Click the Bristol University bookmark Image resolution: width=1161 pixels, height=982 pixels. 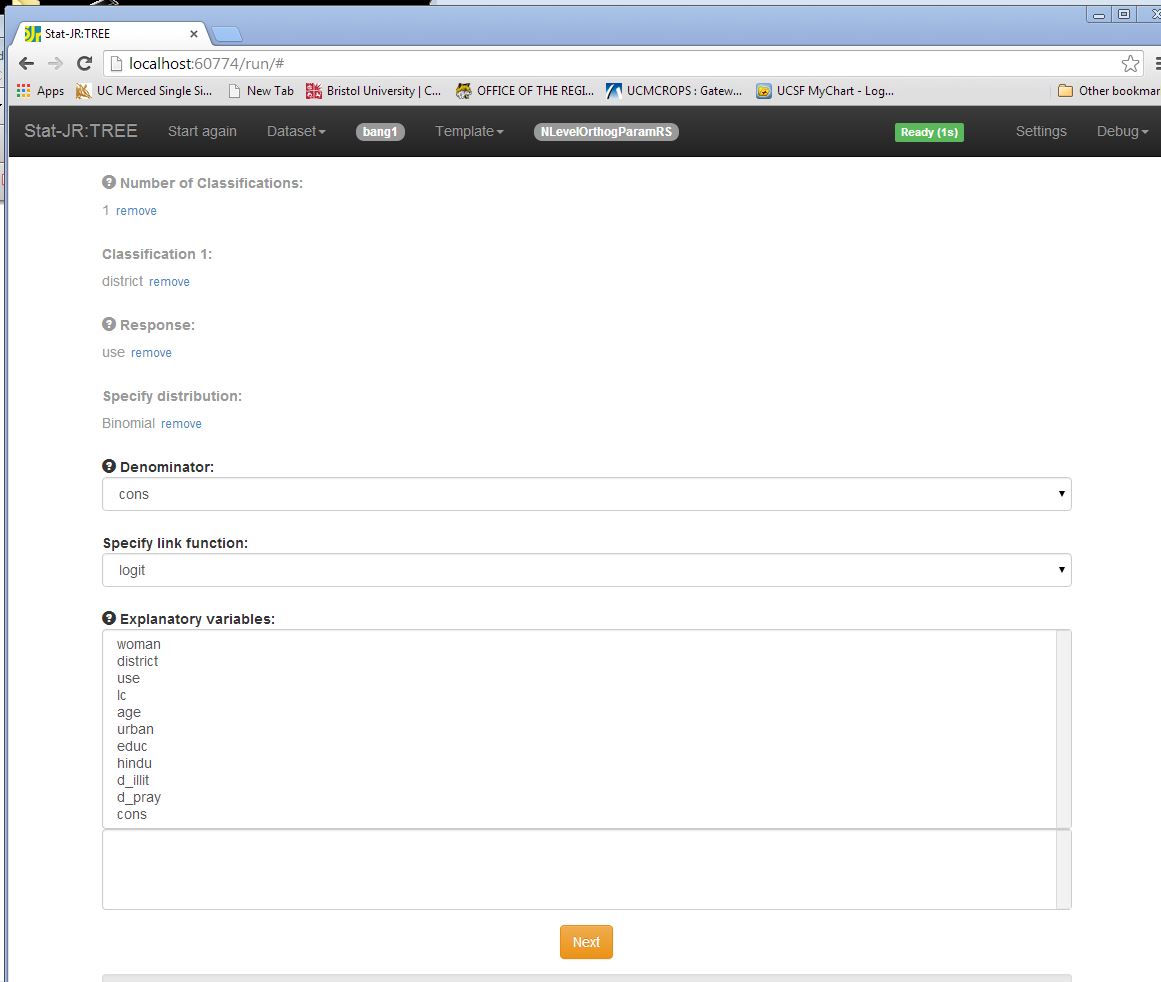374,91
